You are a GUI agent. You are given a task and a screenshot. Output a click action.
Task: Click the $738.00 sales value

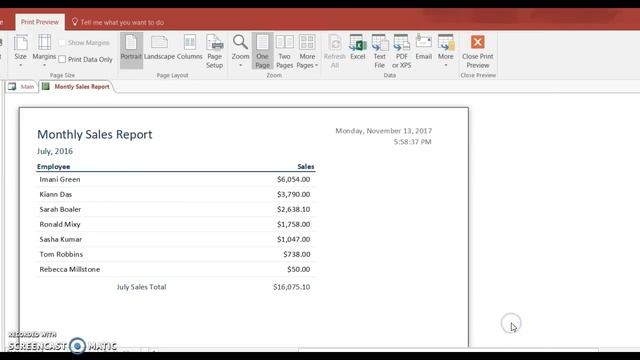[x=297, y=254]
